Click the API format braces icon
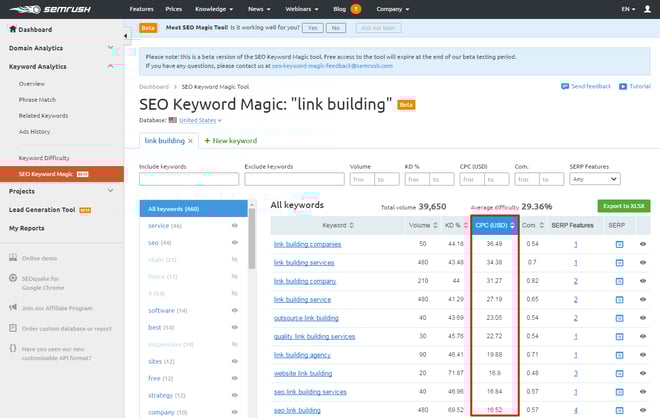This screenshot has width=660, height=418. 13,348
